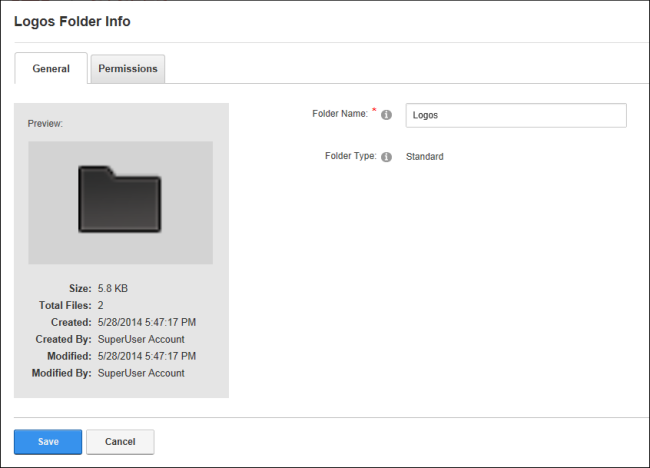
Task: Click the folder preview thumbnail
Action: tap(121, 203)
